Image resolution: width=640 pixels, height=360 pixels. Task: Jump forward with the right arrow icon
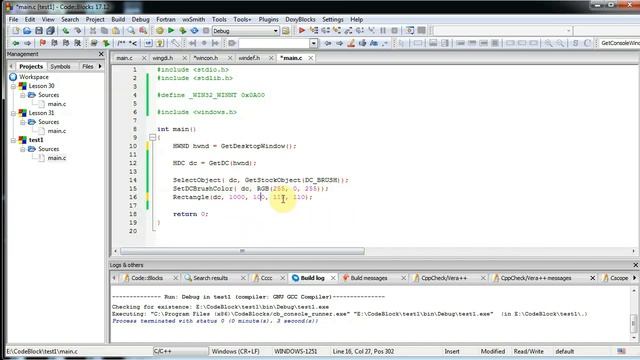pyautogui.click(x=27, y=43)
